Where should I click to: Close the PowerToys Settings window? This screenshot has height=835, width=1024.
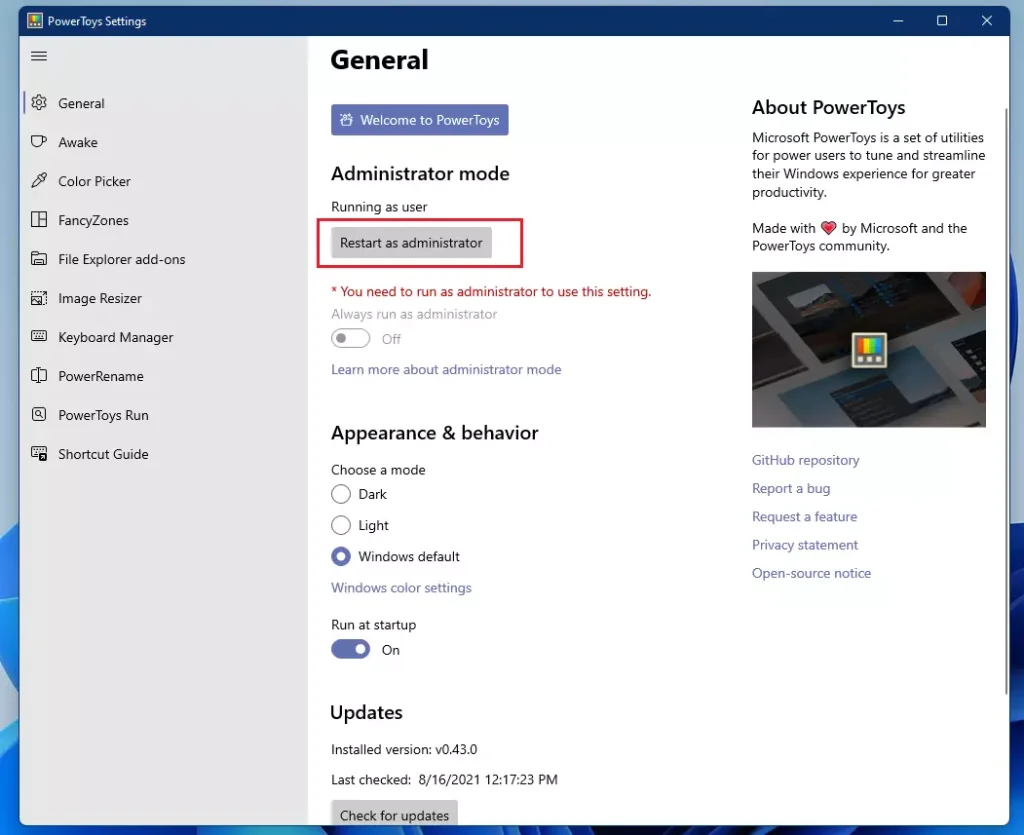[x=987, y=21]
